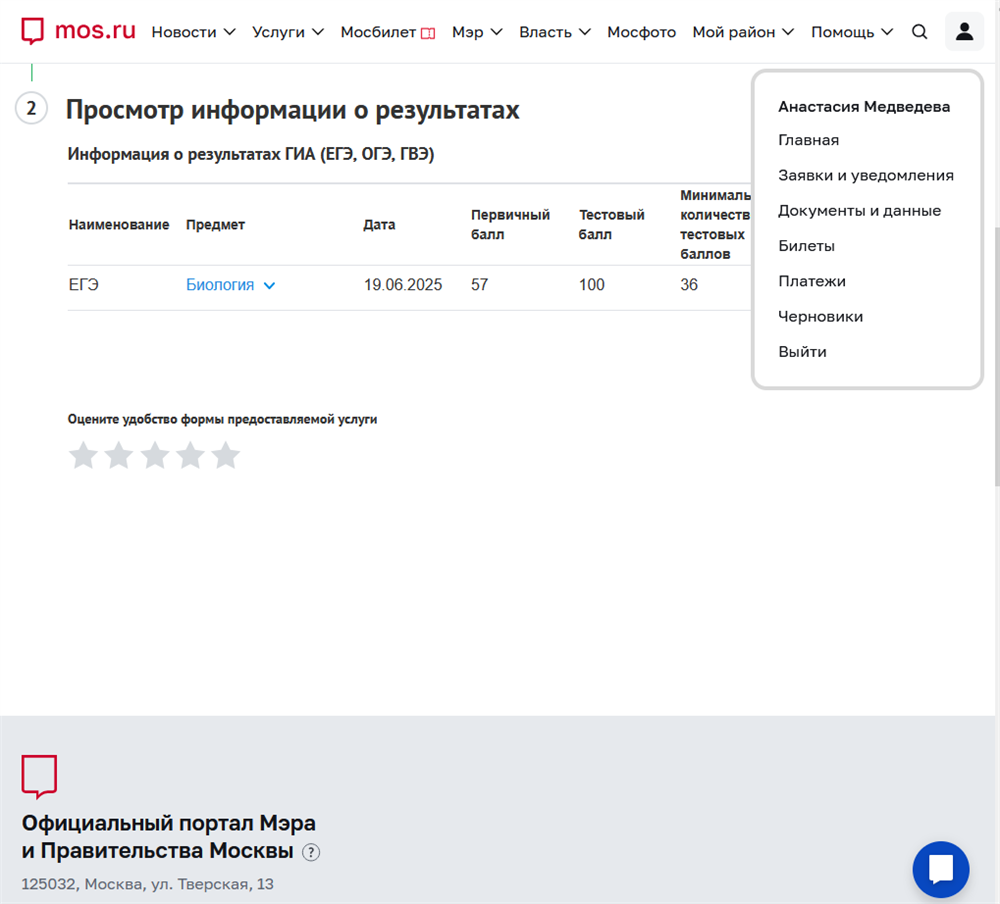The image size is (1000, 904).
Task: Click the Первичный балл column header
Action: point(510,225)
